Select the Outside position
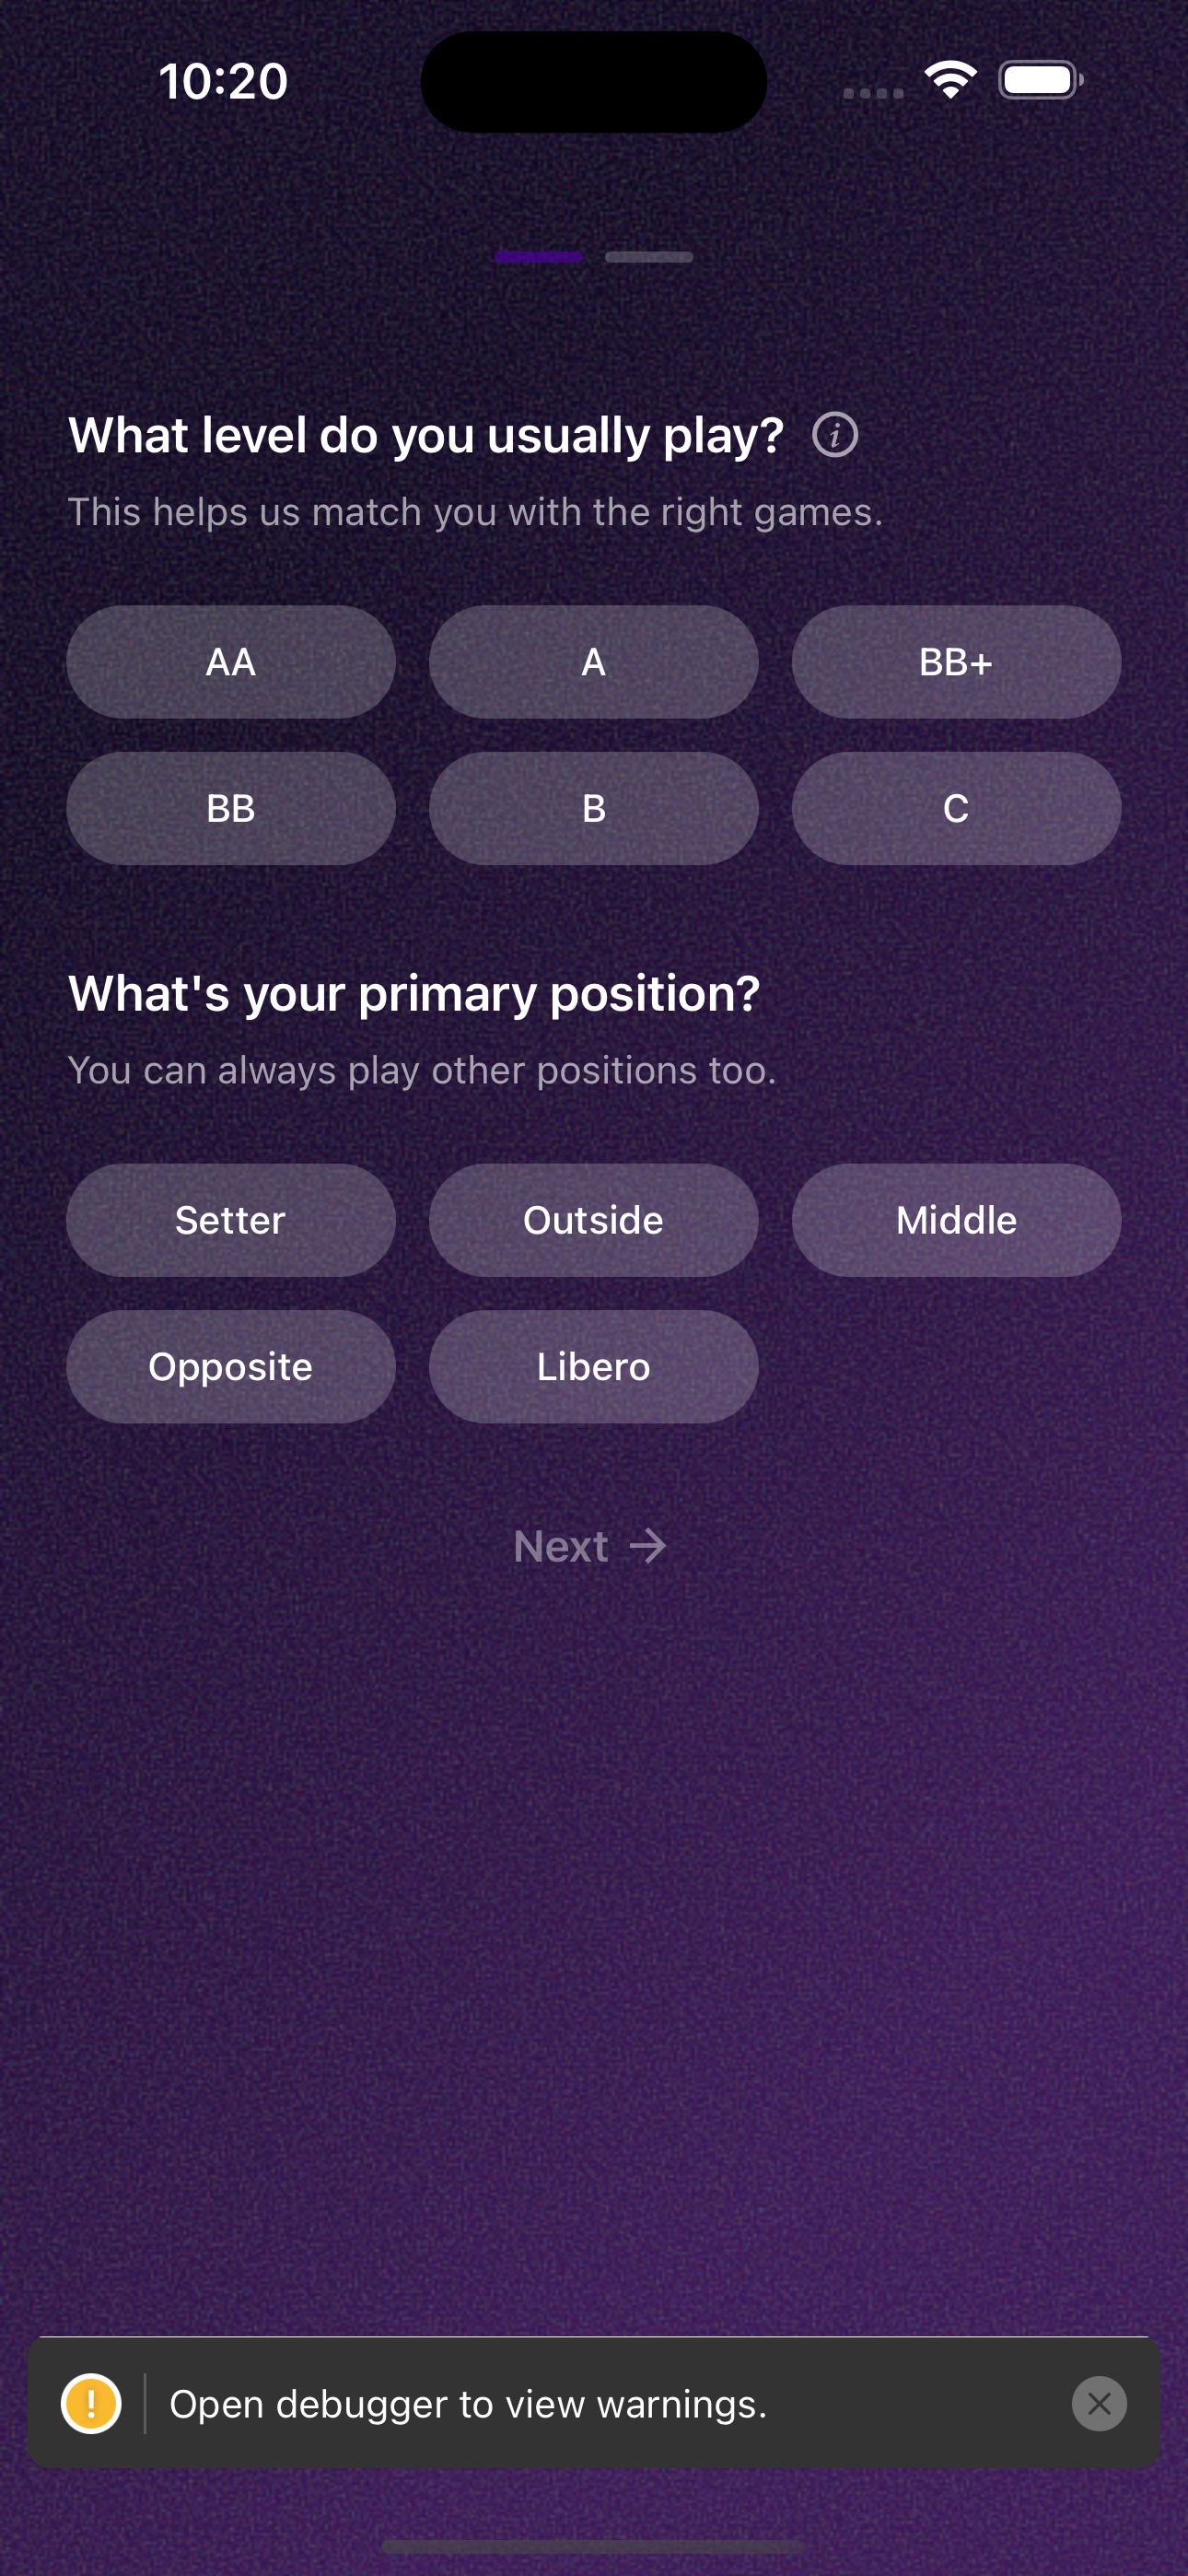This screenshot has height=2576, width=1188. click(x=593, y=1220)
